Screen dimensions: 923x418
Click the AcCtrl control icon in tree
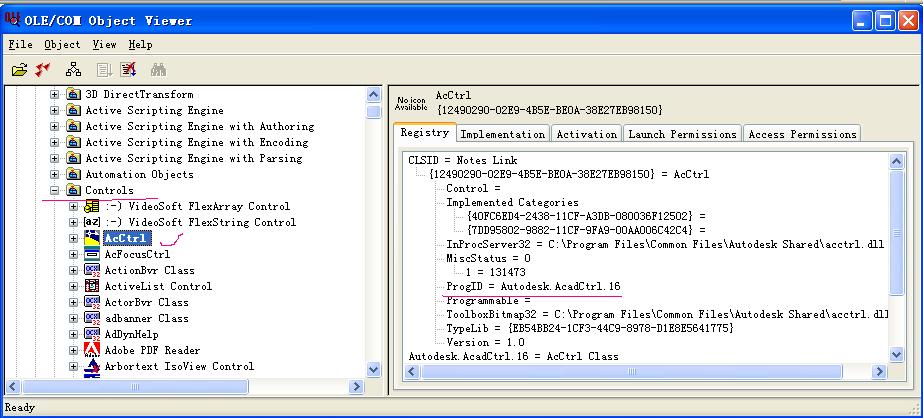[x=92, y=238]
